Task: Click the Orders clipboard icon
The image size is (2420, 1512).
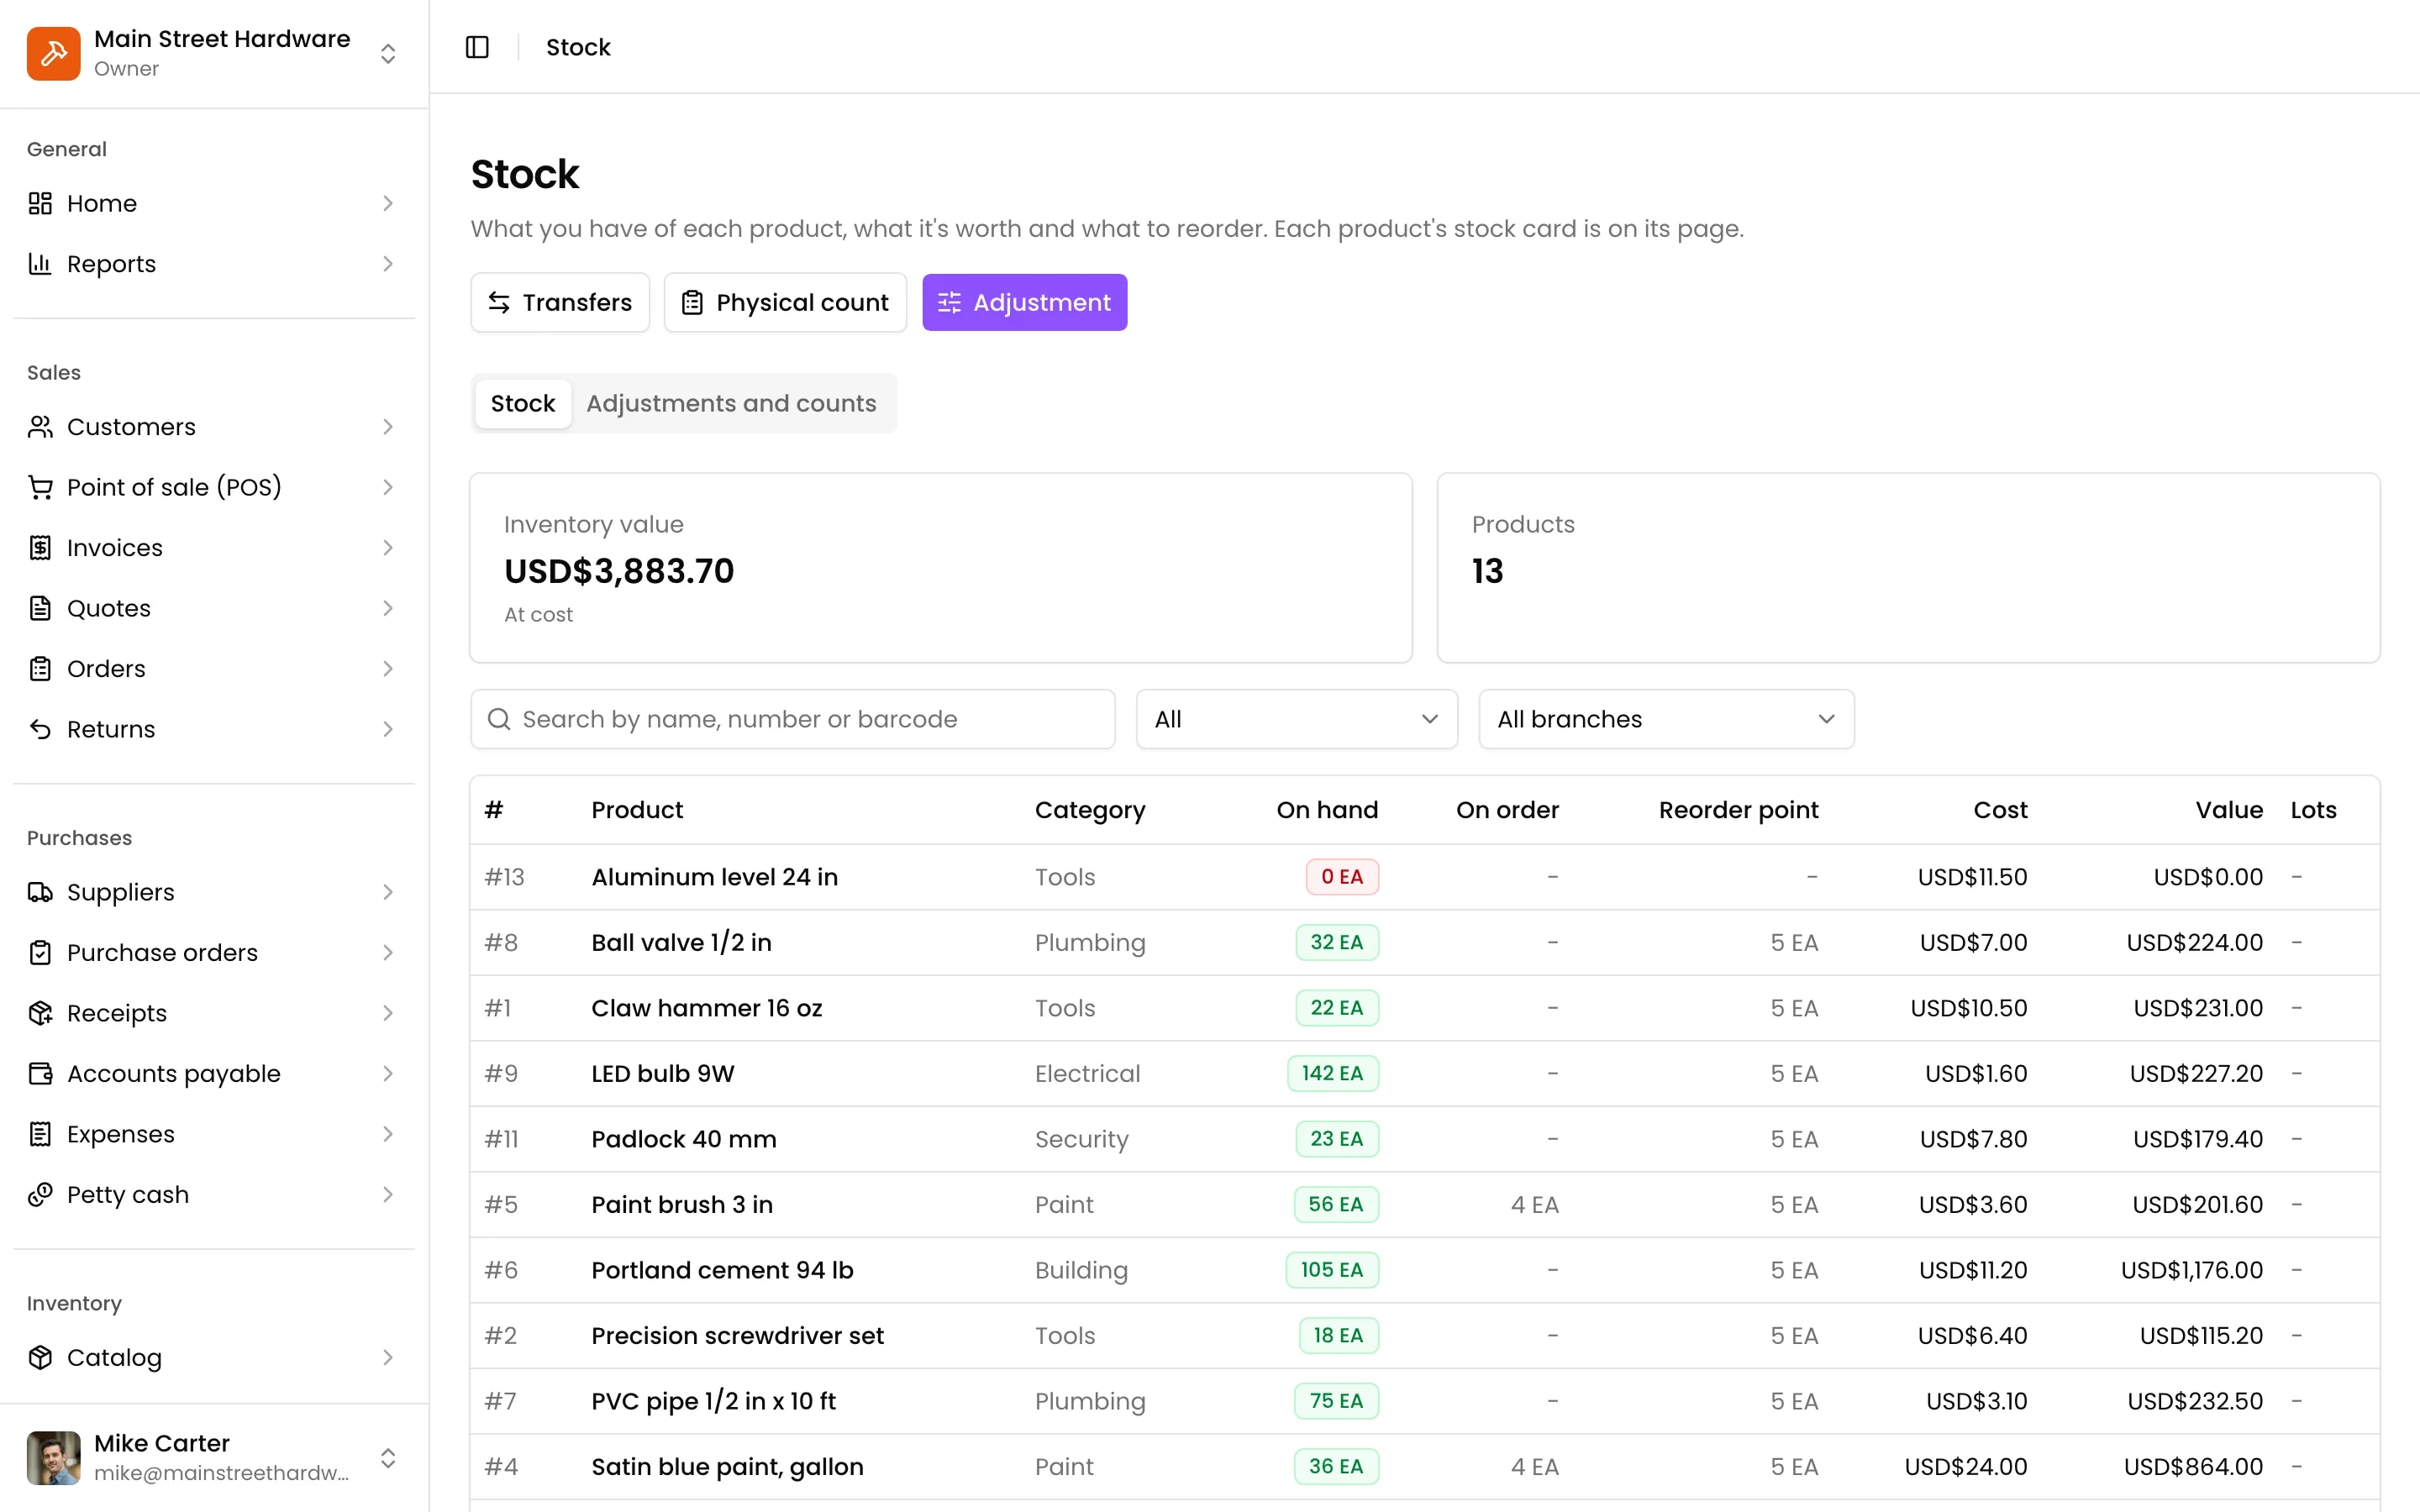Action: 40,669
